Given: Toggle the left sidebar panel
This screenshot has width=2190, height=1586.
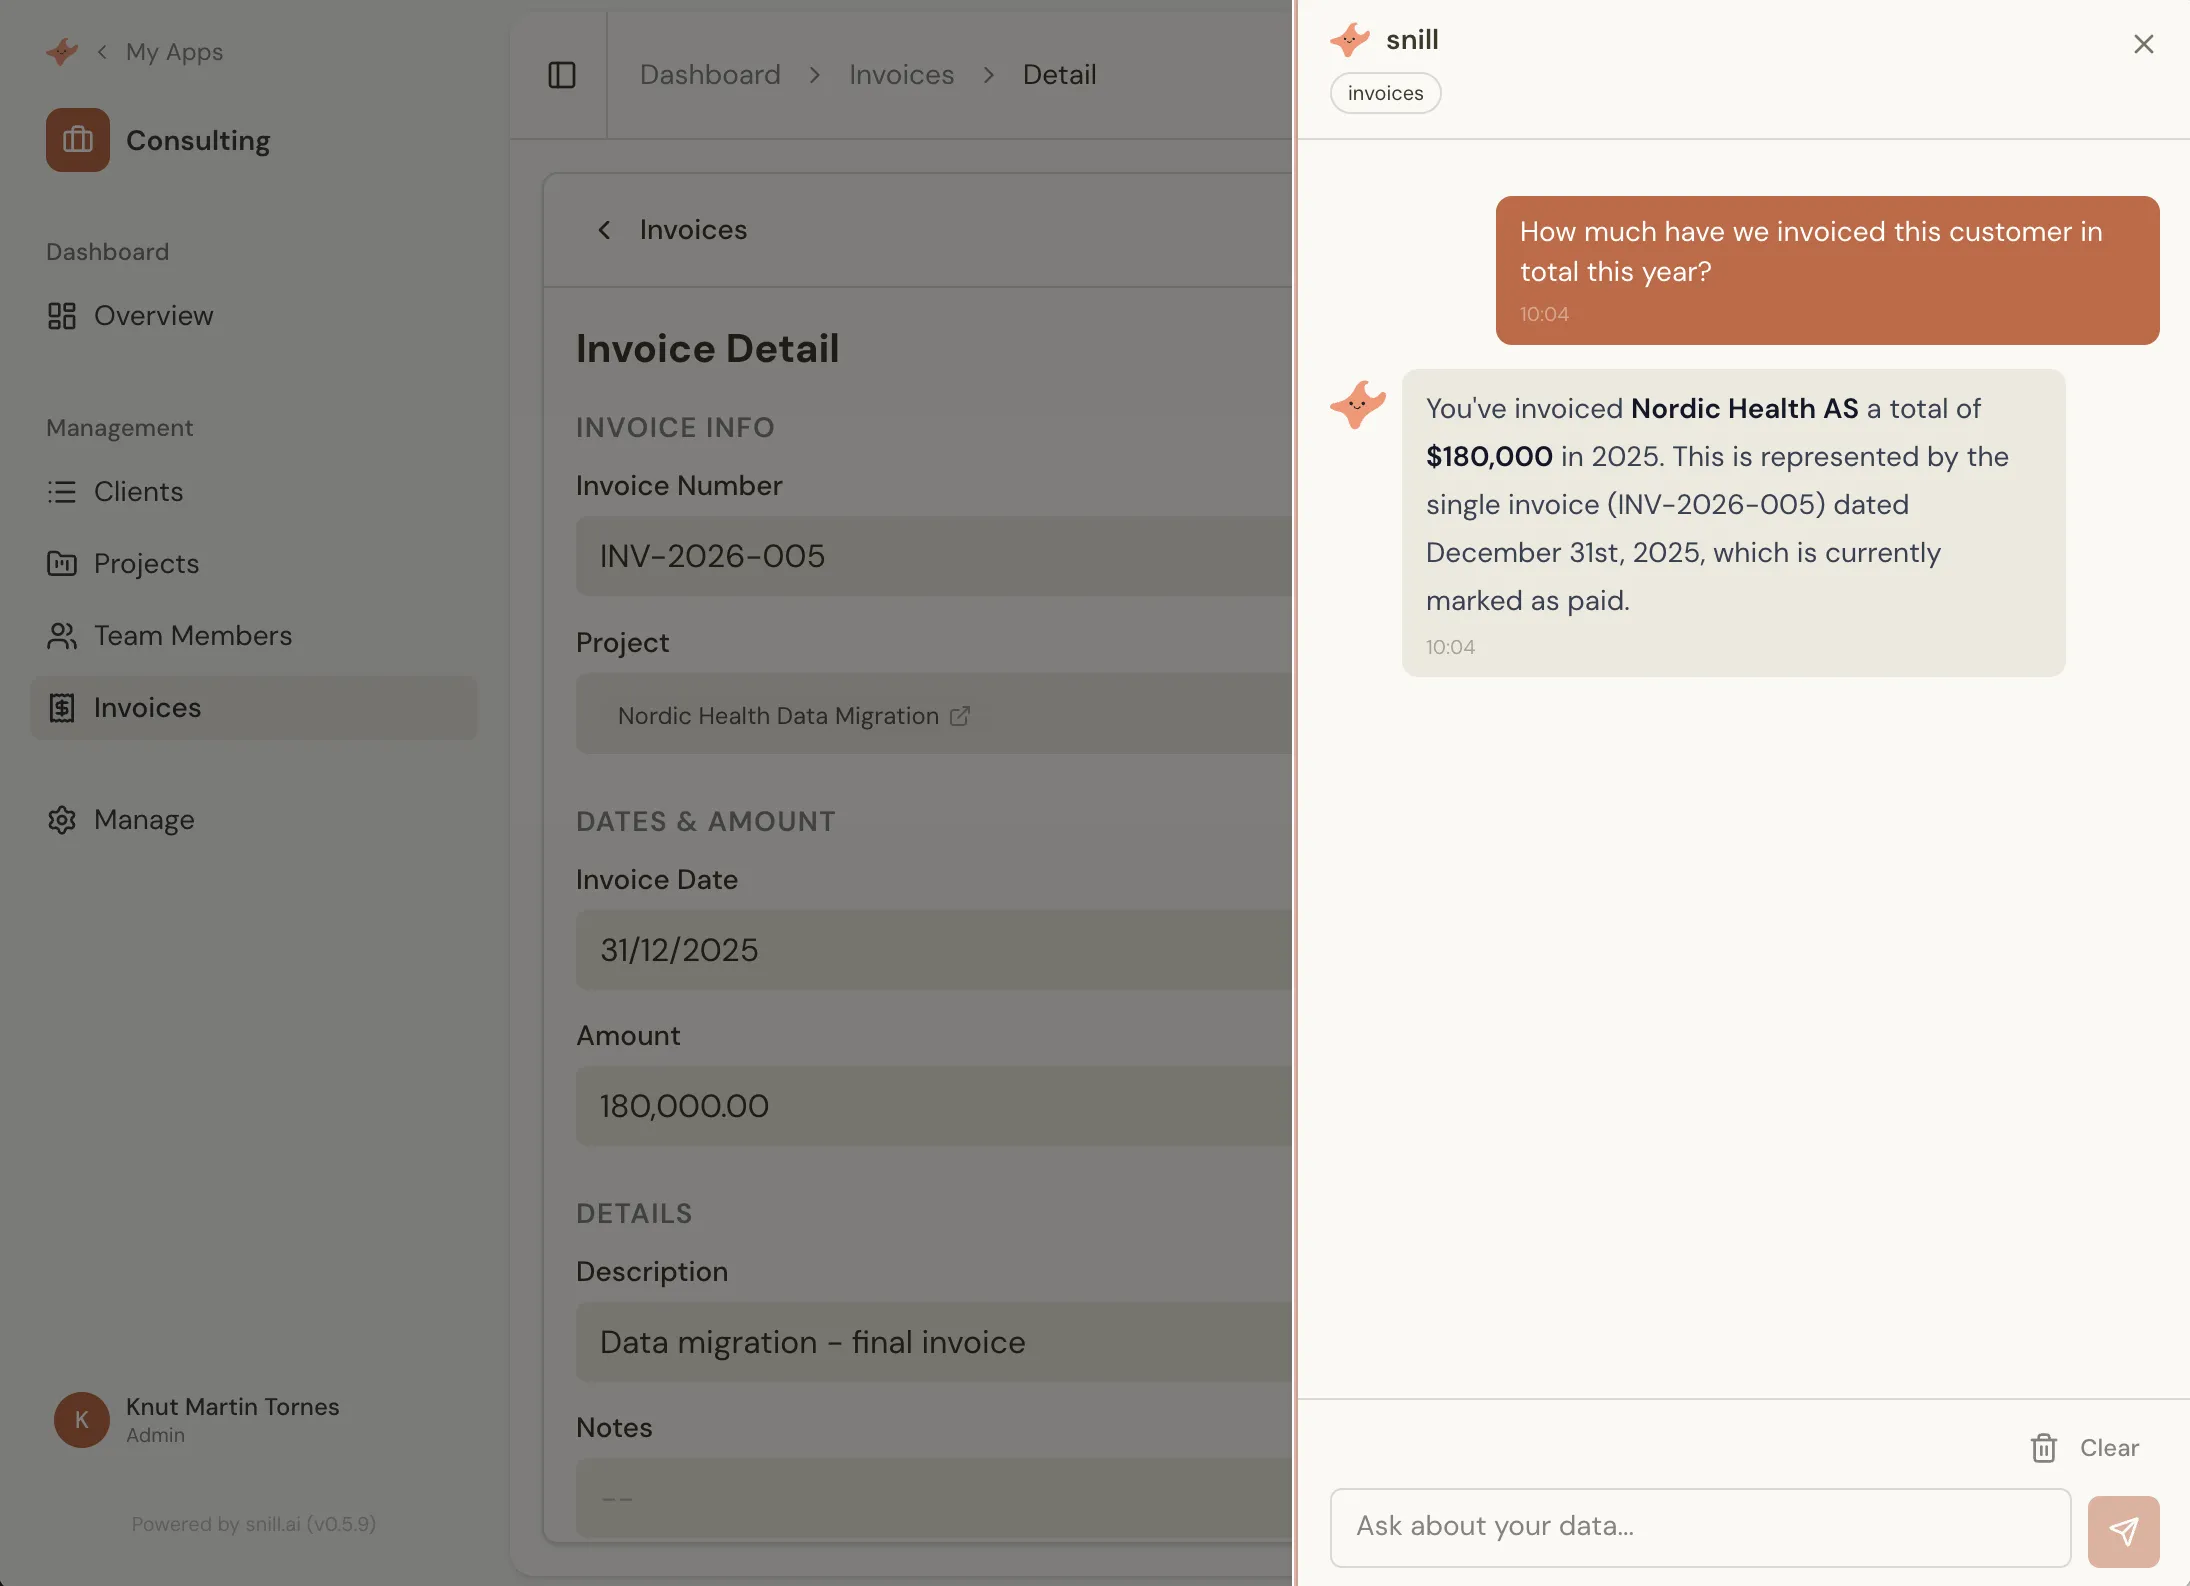Looking at the screenshot, I should pos(561,74).
